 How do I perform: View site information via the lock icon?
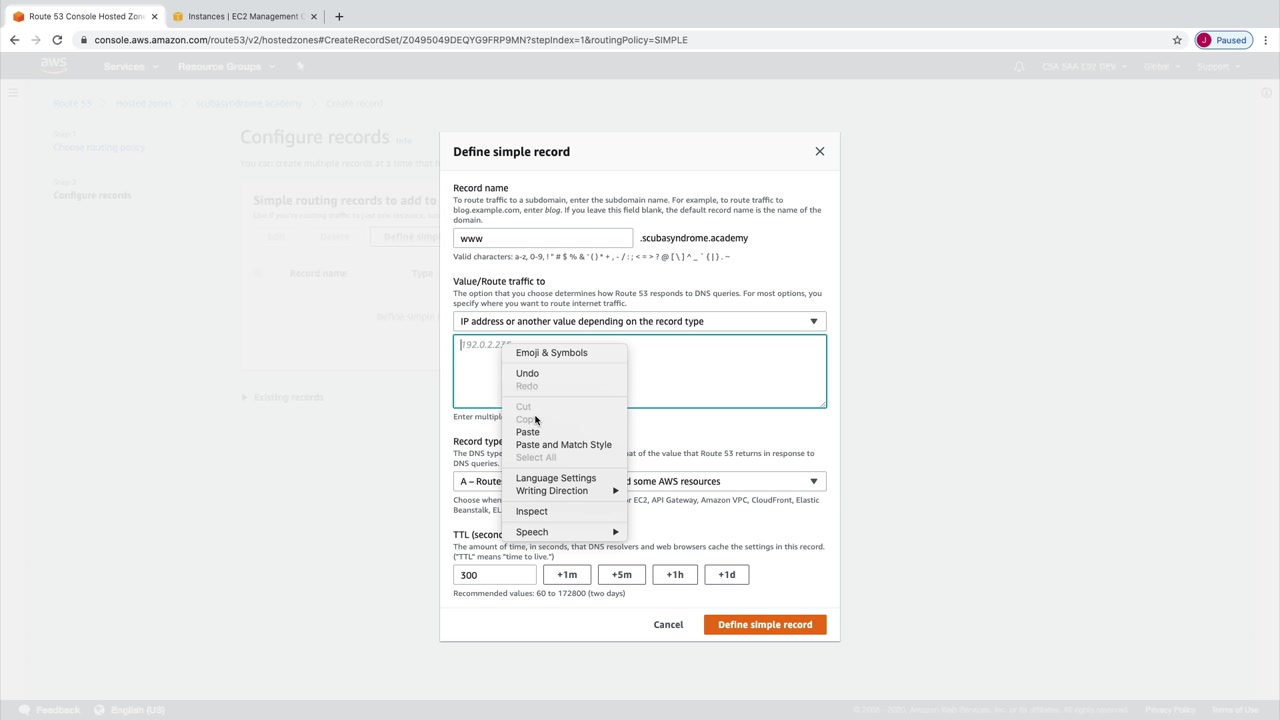(84, 40)
